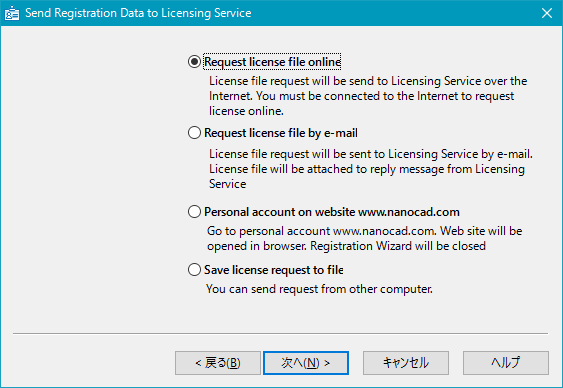Cancel the wizard via キャンセル button

coord(406,363)
